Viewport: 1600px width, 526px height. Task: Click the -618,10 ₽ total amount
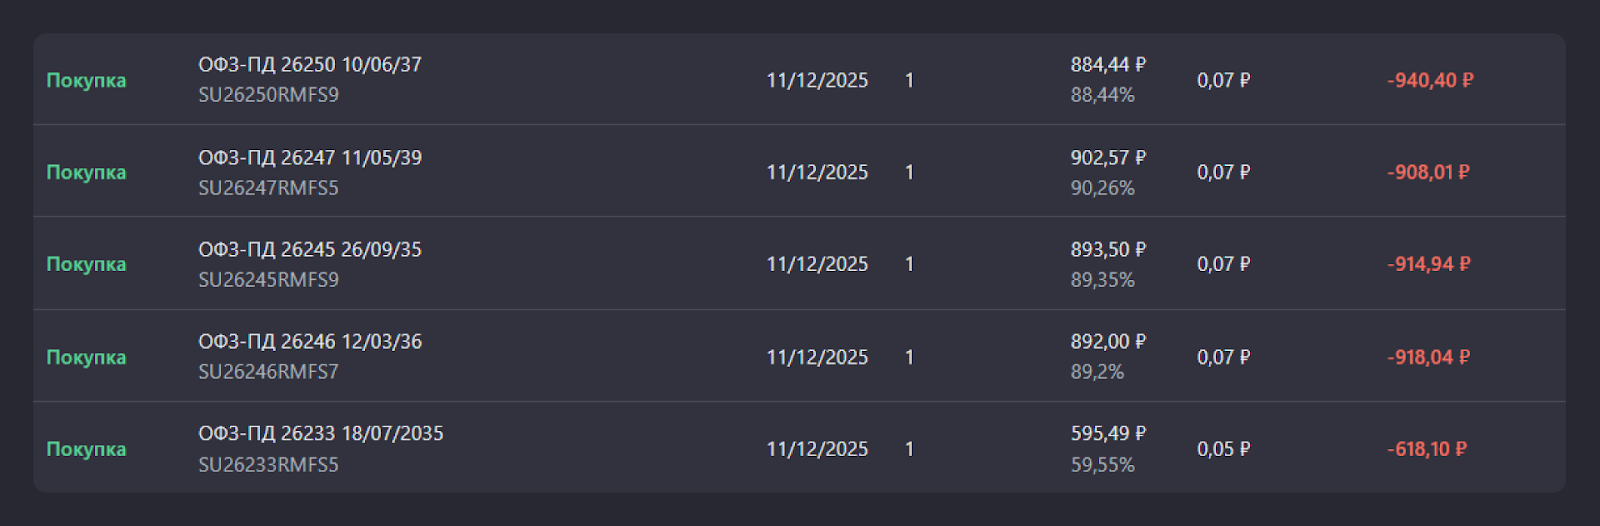coord(1426,449)
